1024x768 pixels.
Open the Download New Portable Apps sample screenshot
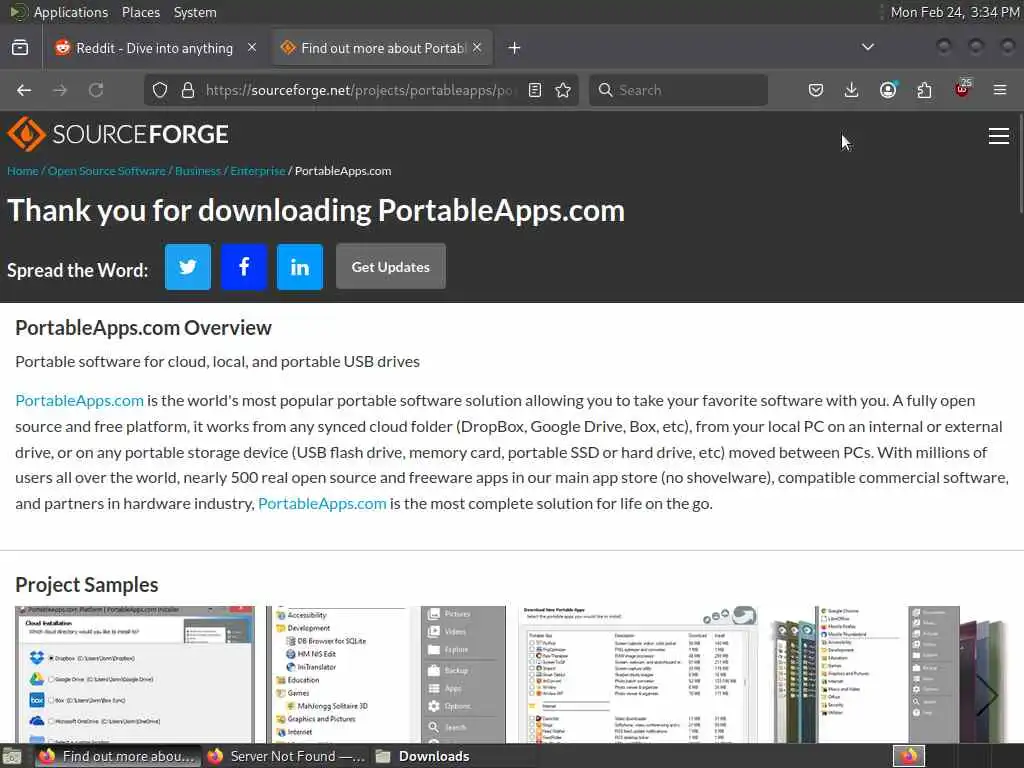click(638, 674)
